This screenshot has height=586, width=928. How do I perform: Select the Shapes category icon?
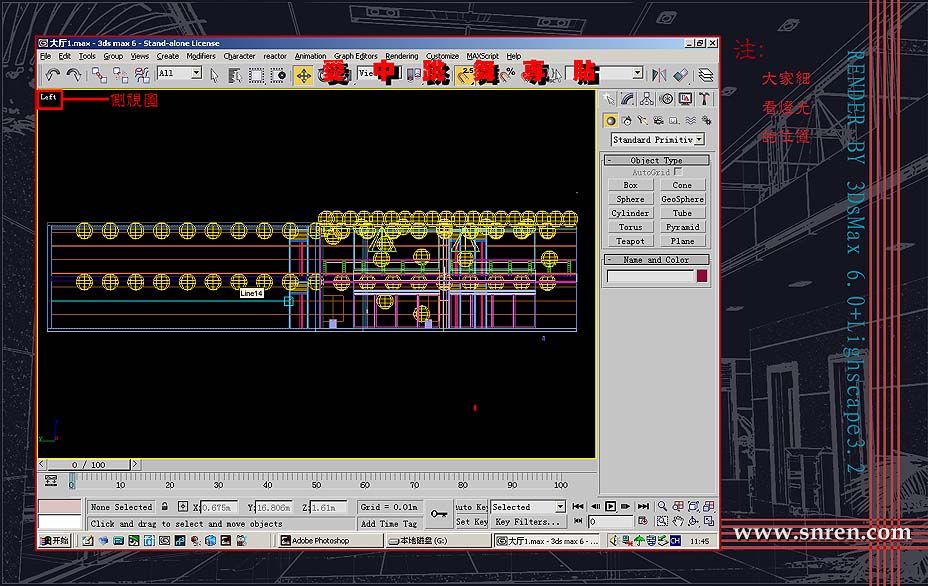[x=627, y=121]
